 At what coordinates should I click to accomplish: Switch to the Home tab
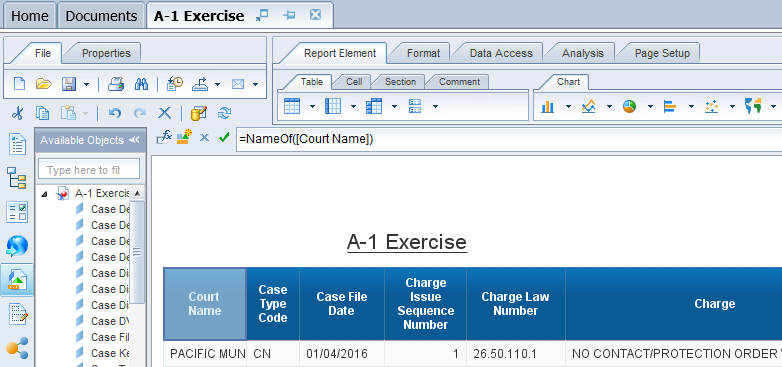29,16
